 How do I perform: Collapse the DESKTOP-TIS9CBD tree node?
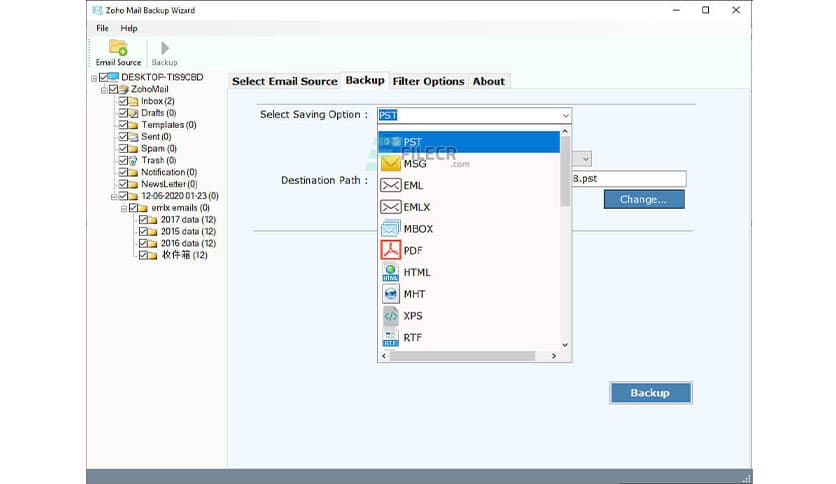point(94,78)
